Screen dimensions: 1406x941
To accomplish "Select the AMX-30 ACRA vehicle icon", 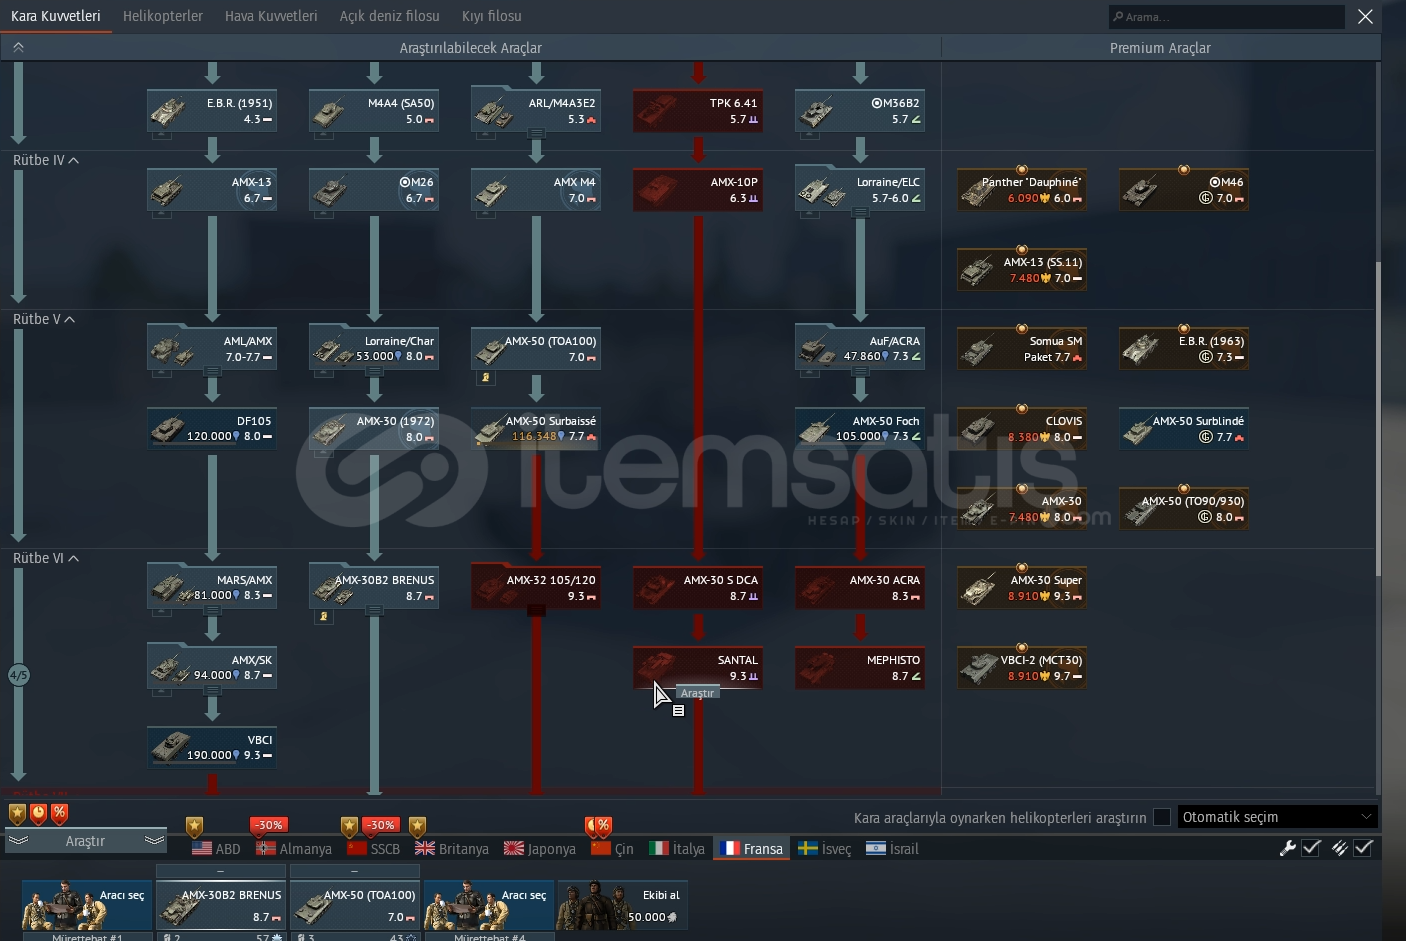I will click(860, 588).
